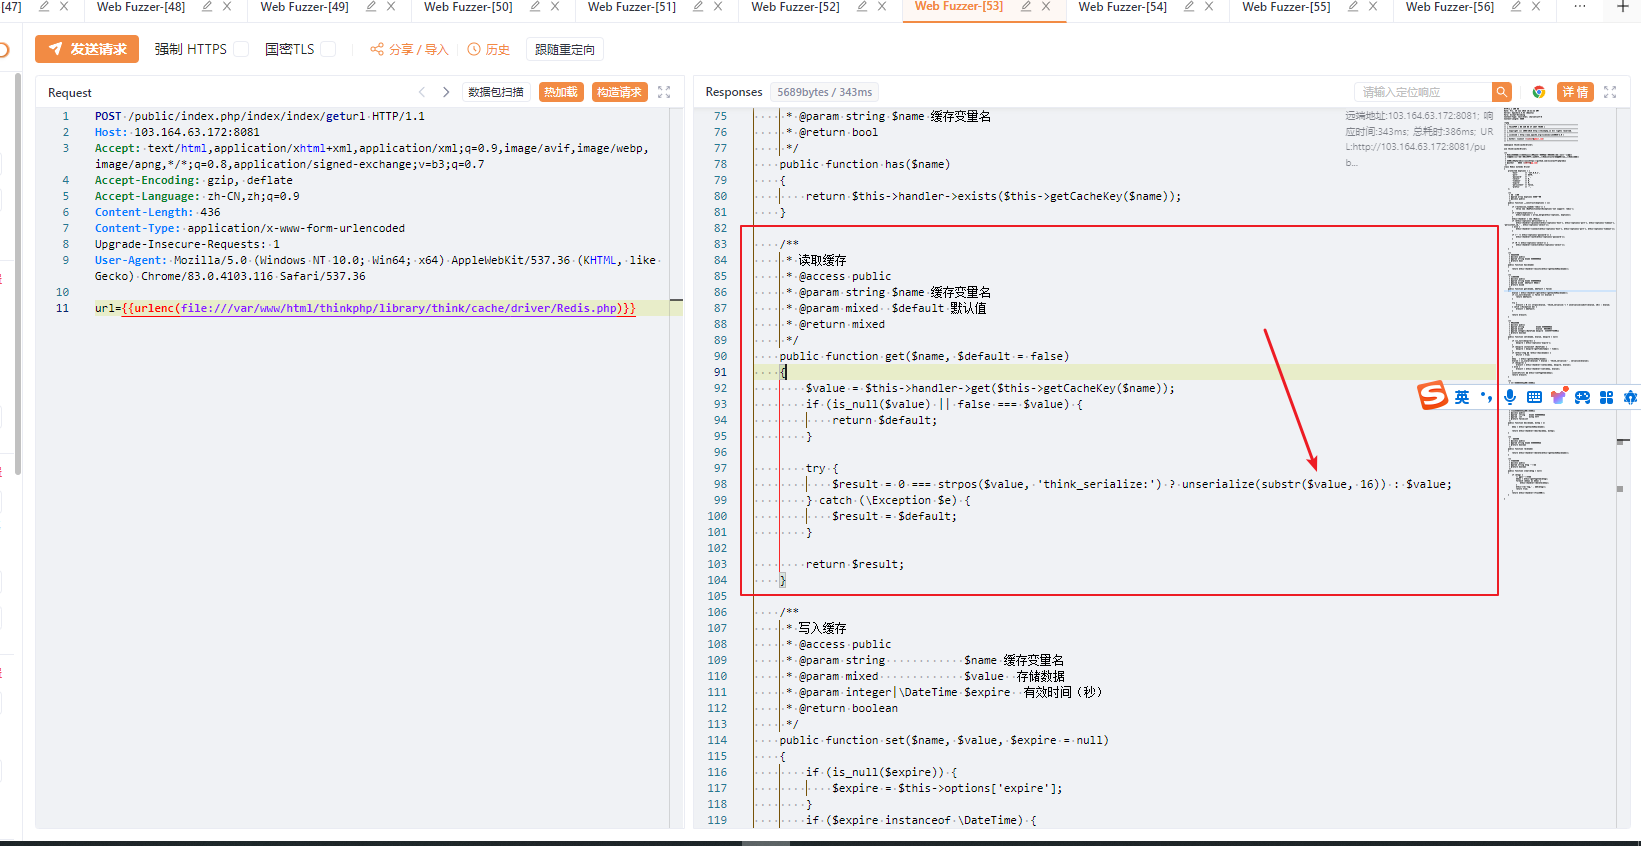Open Sogou toolbox grid icon
Image resolution: width=1641 pixels, height=846 pixels.
click(1606, 397)
